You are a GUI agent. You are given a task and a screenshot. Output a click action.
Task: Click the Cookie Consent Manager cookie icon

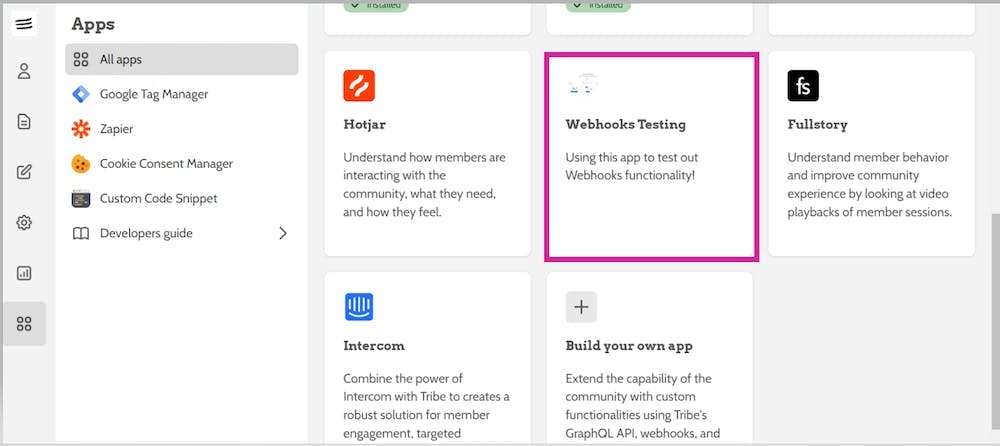(x=81, y=164)
